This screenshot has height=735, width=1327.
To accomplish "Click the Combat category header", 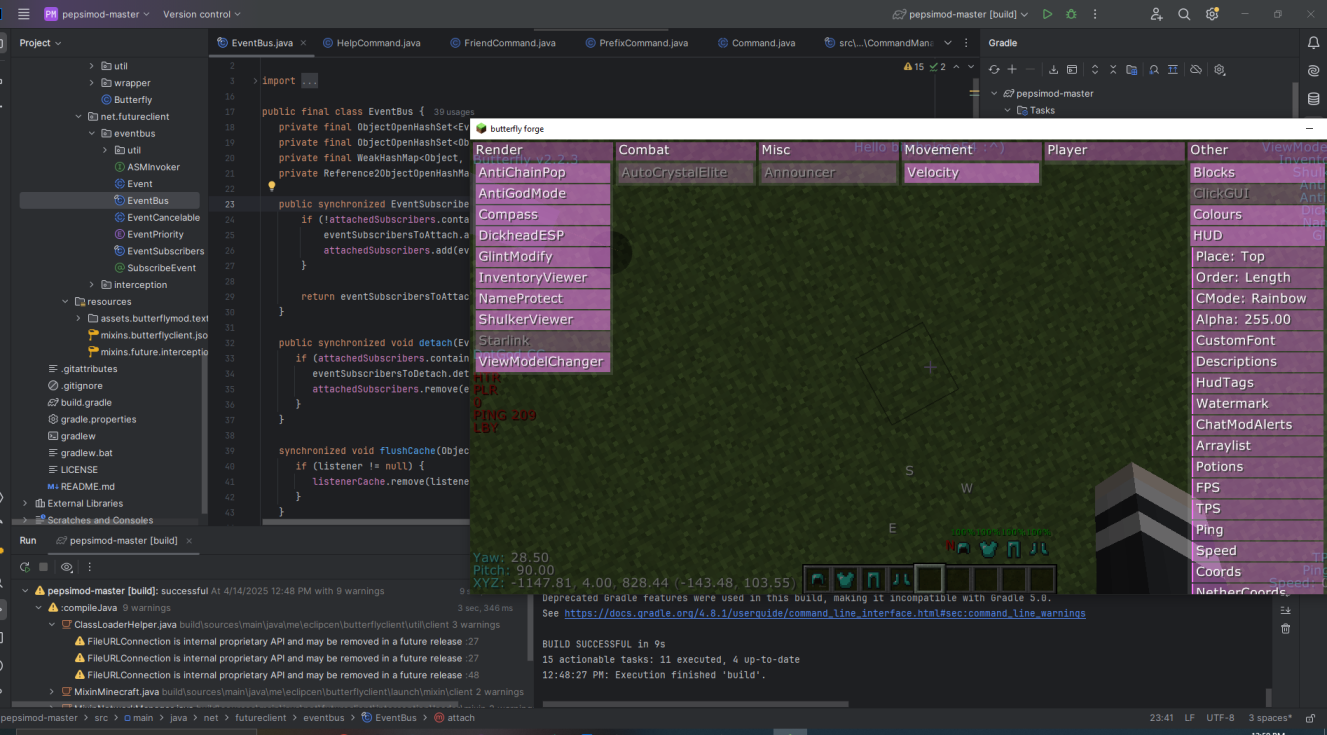I will tap(685, 150).
